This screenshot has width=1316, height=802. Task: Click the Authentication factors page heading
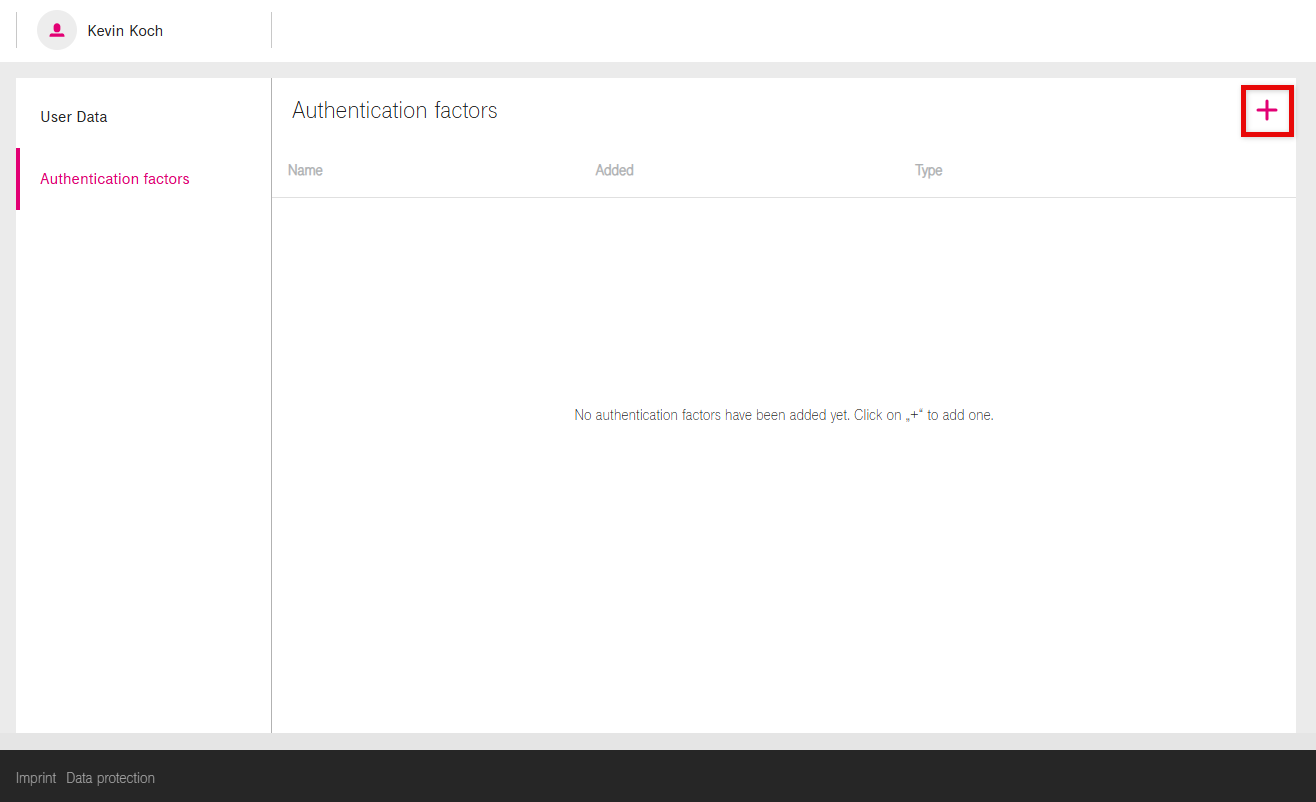[394, 111]
